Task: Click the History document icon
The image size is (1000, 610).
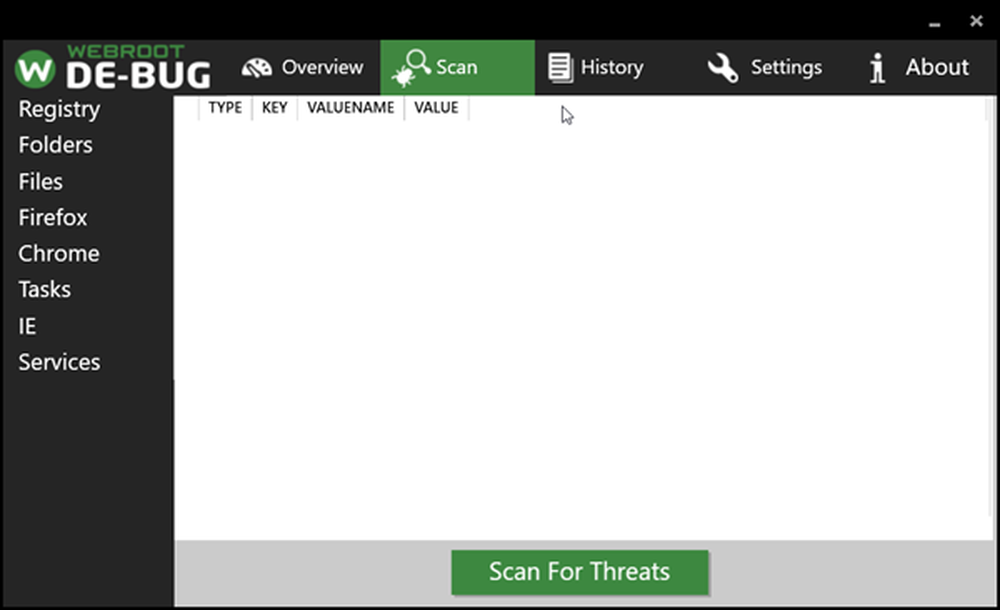Action: 561,68
